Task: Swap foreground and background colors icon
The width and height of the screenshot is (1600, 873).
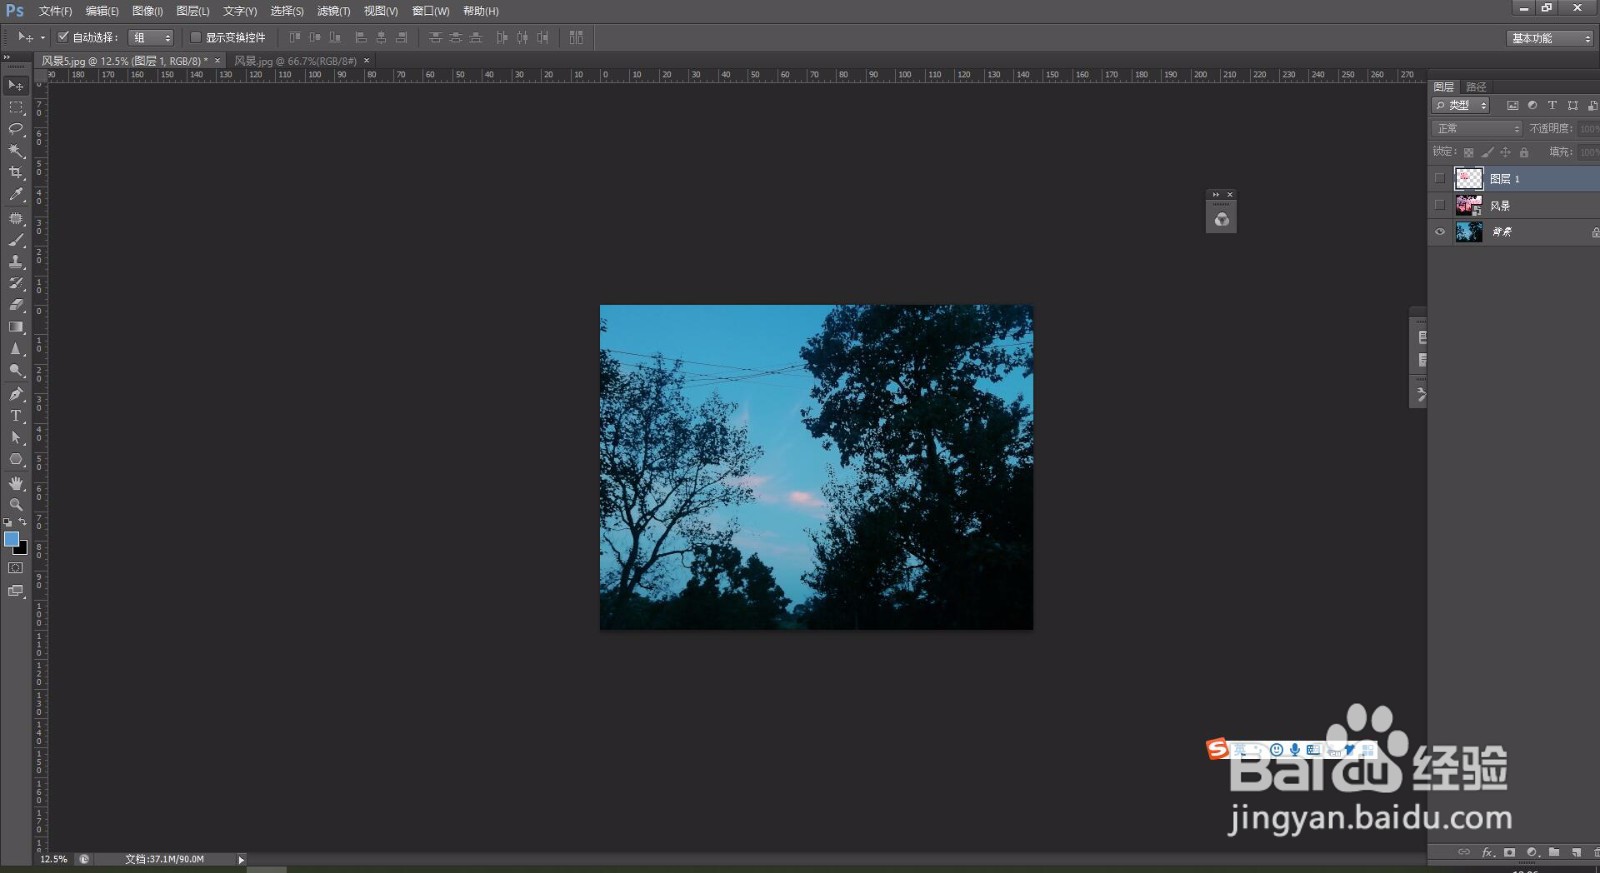Action: click(x=23, y=522)
